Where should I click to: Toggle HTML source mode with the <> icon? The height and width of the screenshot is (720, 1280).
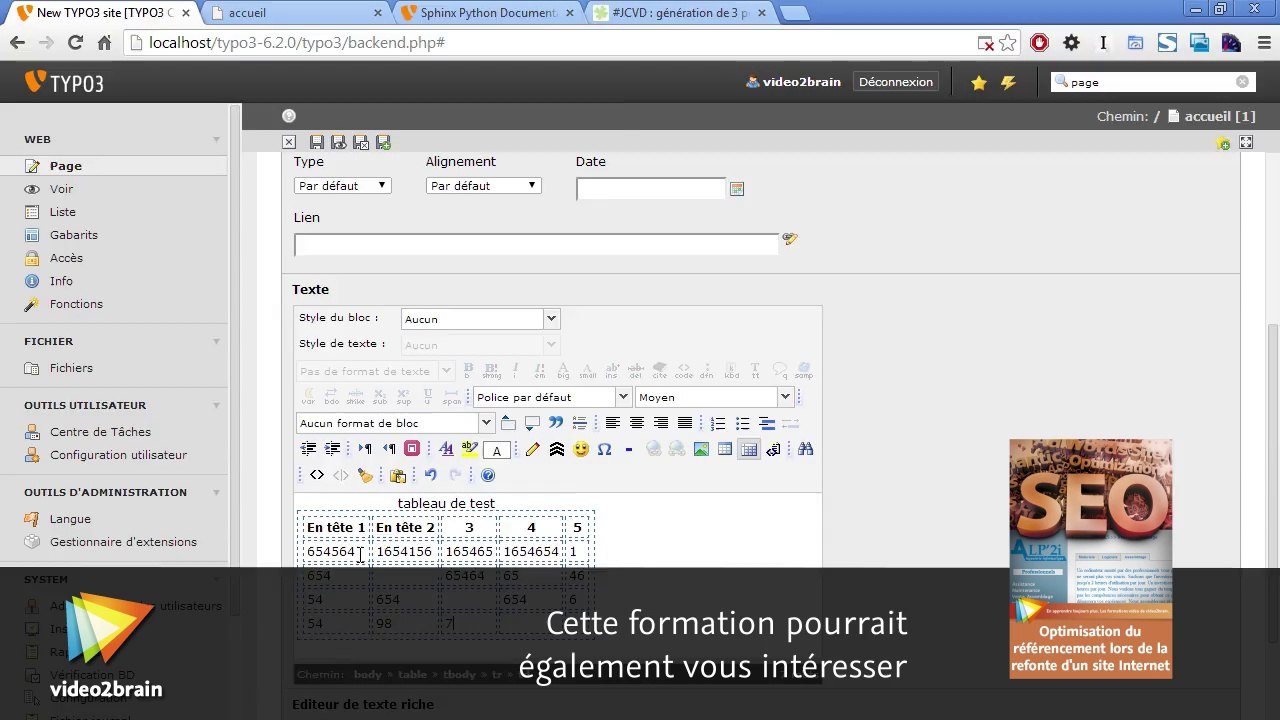(317, 475)
